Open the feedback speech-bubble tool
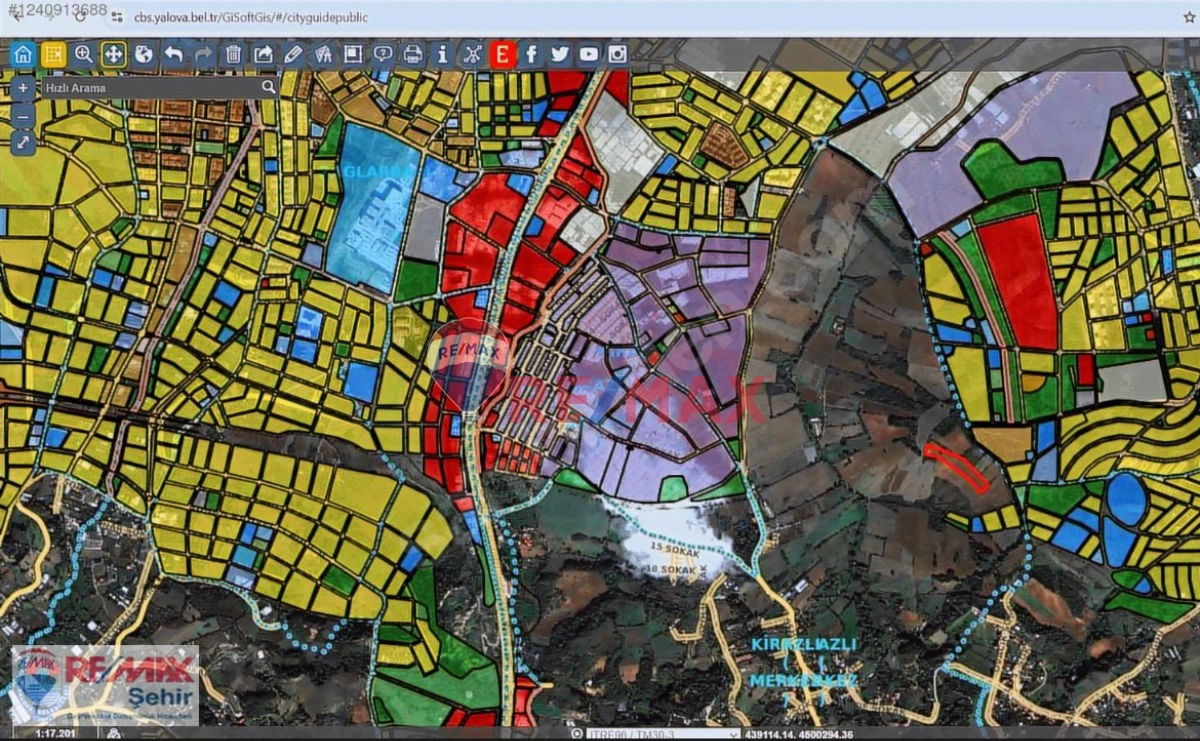The image size is (1200, 741). point(383,54)
